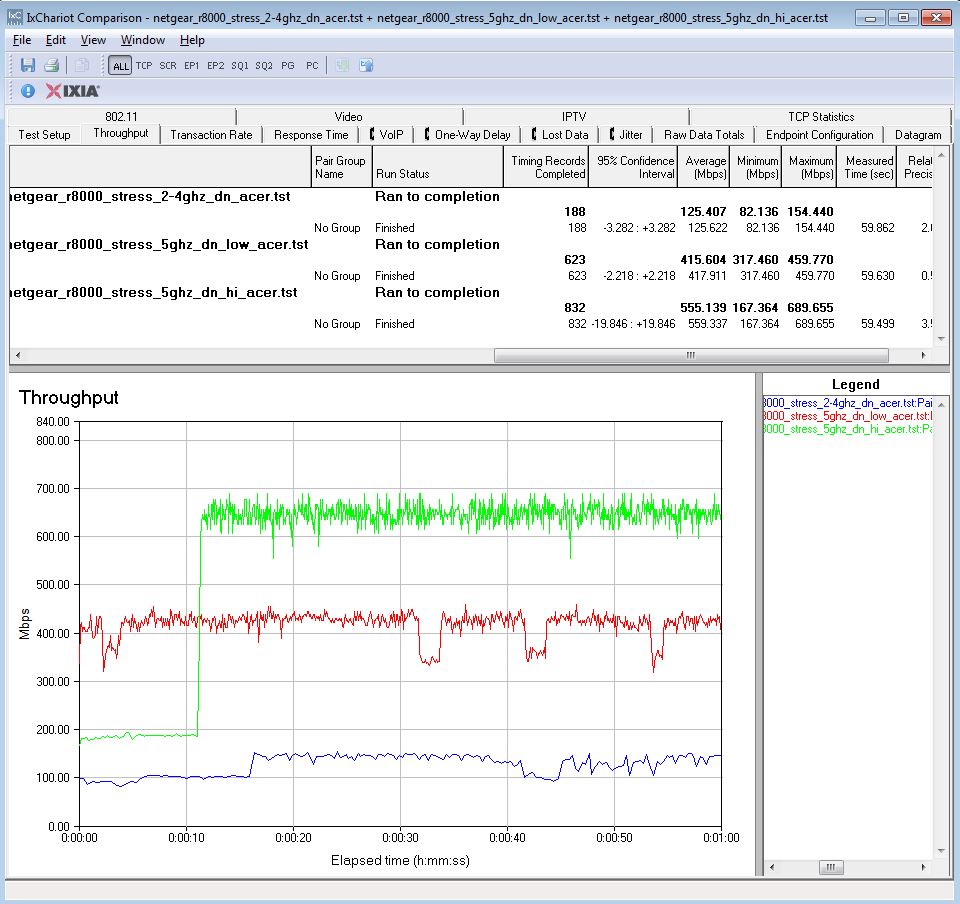Click the results table horizontal scrollbar thumb
The image size is (960, 904).
(x=691, y=355)
